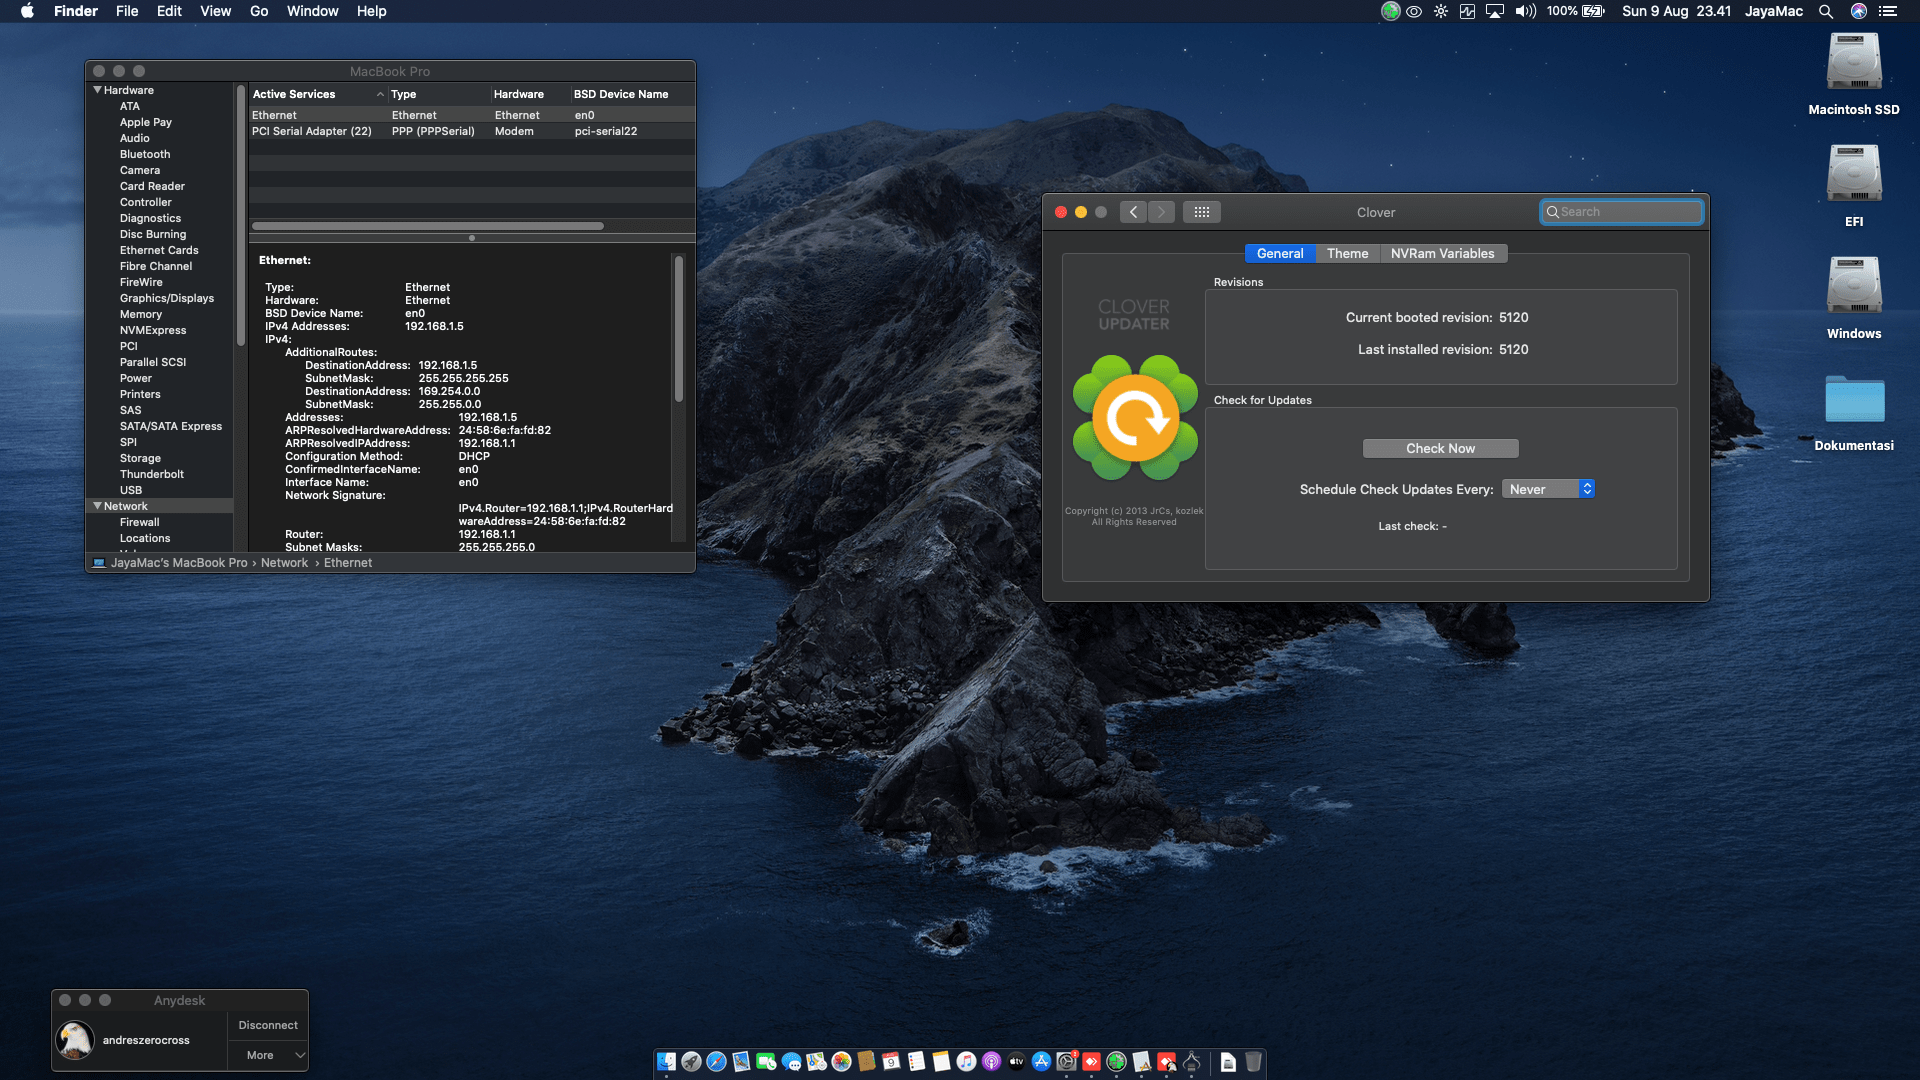This screenshot has width=1920, height=1080.
Task: Click the Clover updater green logo
Action: coord(1135,418)
